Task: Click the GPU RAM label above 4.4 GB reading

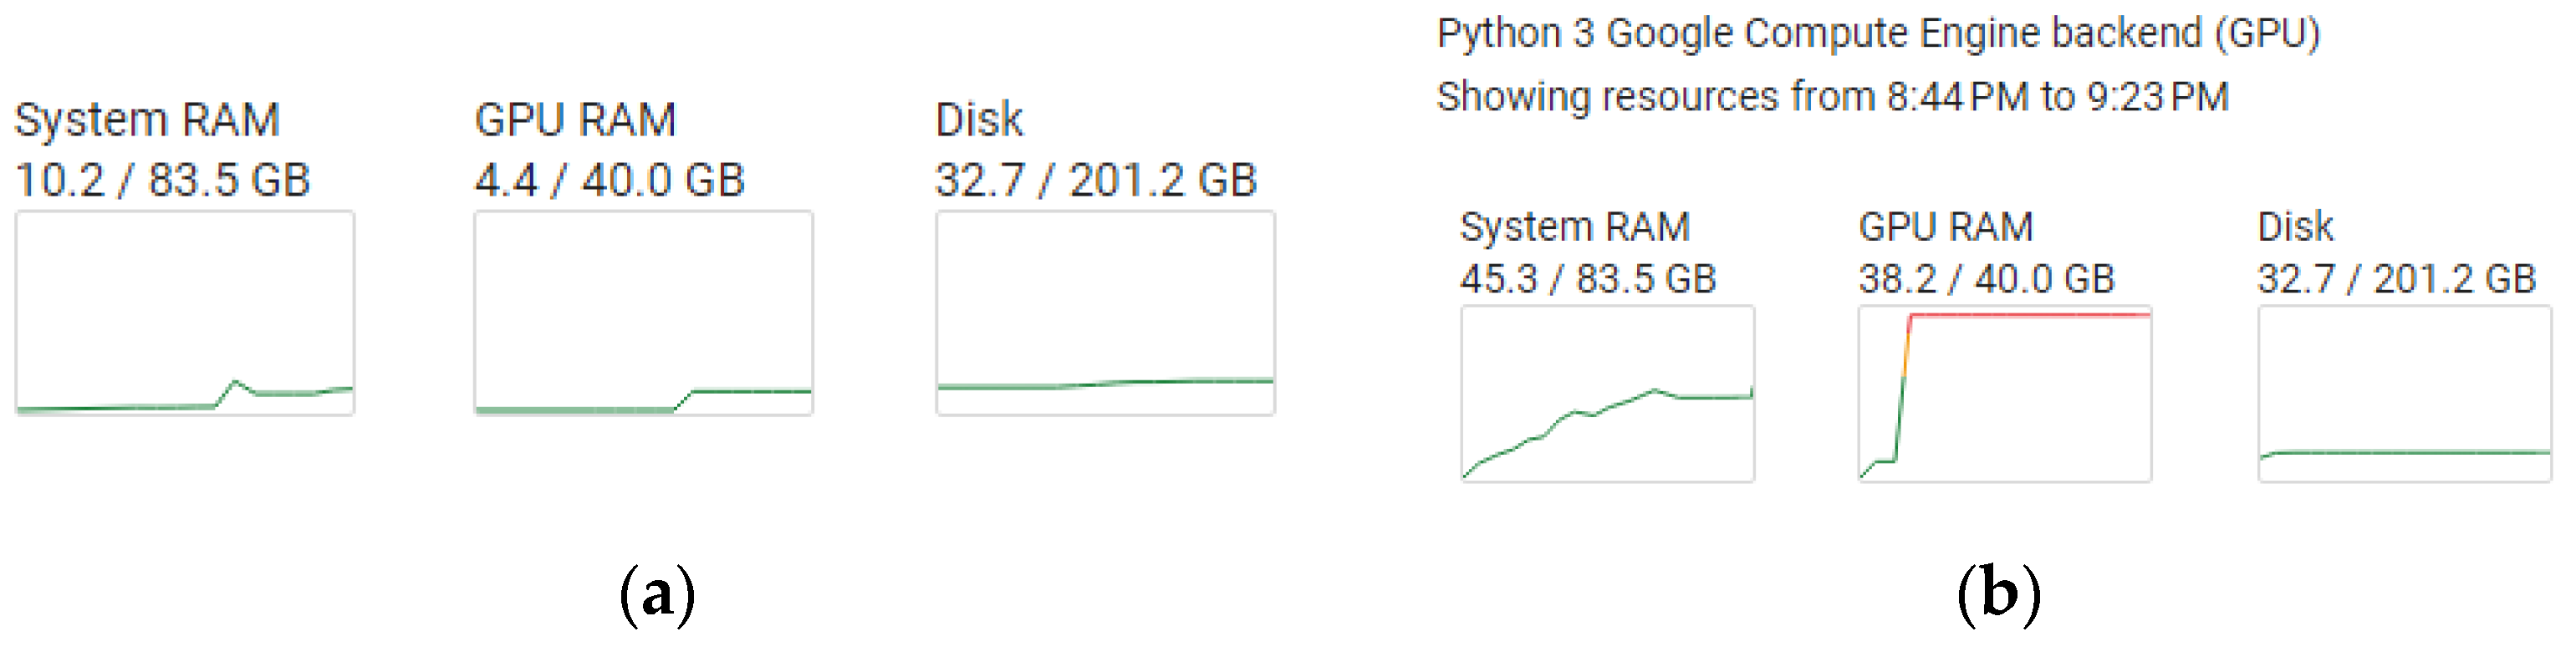Action: click(575, 120)
